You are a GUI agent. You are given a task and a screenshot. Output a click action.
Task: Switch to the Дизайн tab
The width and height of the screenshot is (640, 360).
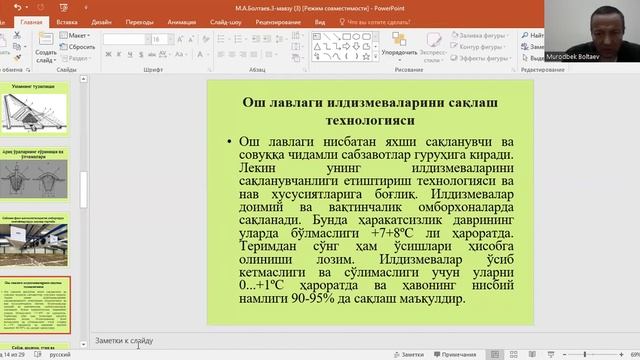[101, 22]
